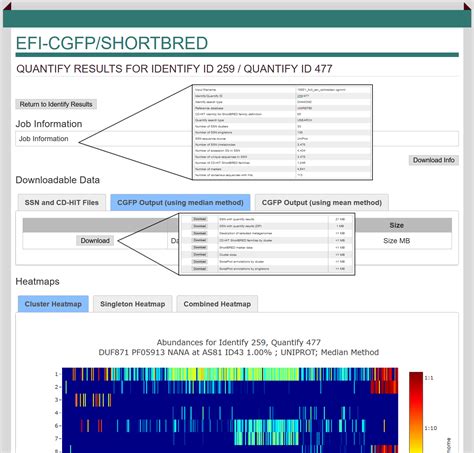Expand the Job Information table row
Screen dimensions: 474x453
(x=237, y=139)
